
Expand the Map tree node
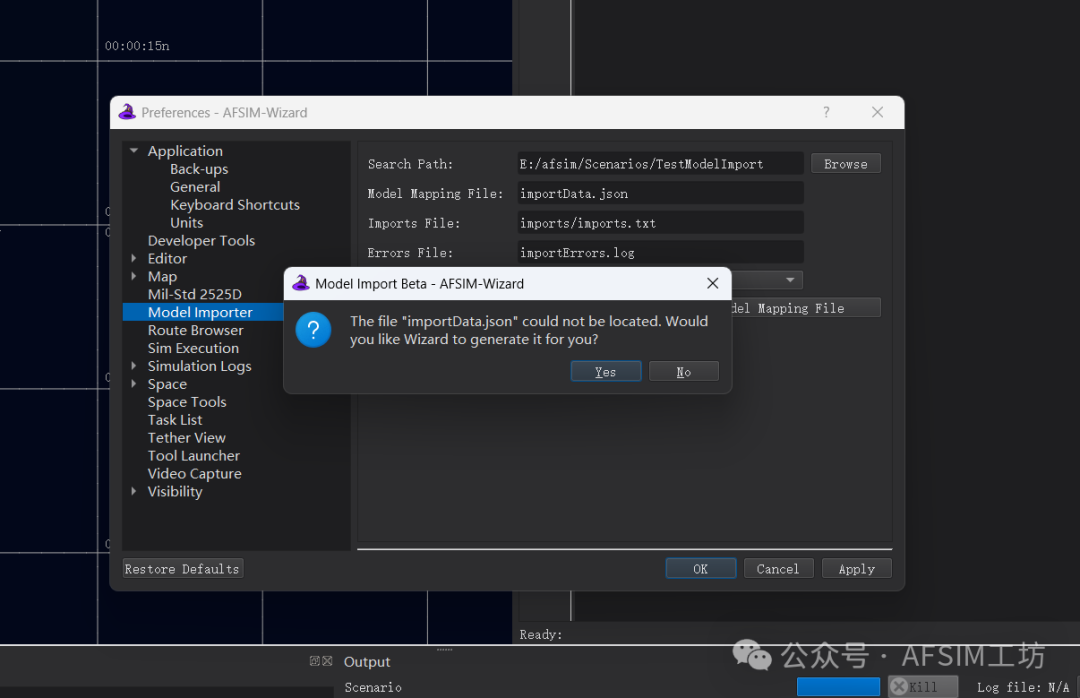[134, 276]
